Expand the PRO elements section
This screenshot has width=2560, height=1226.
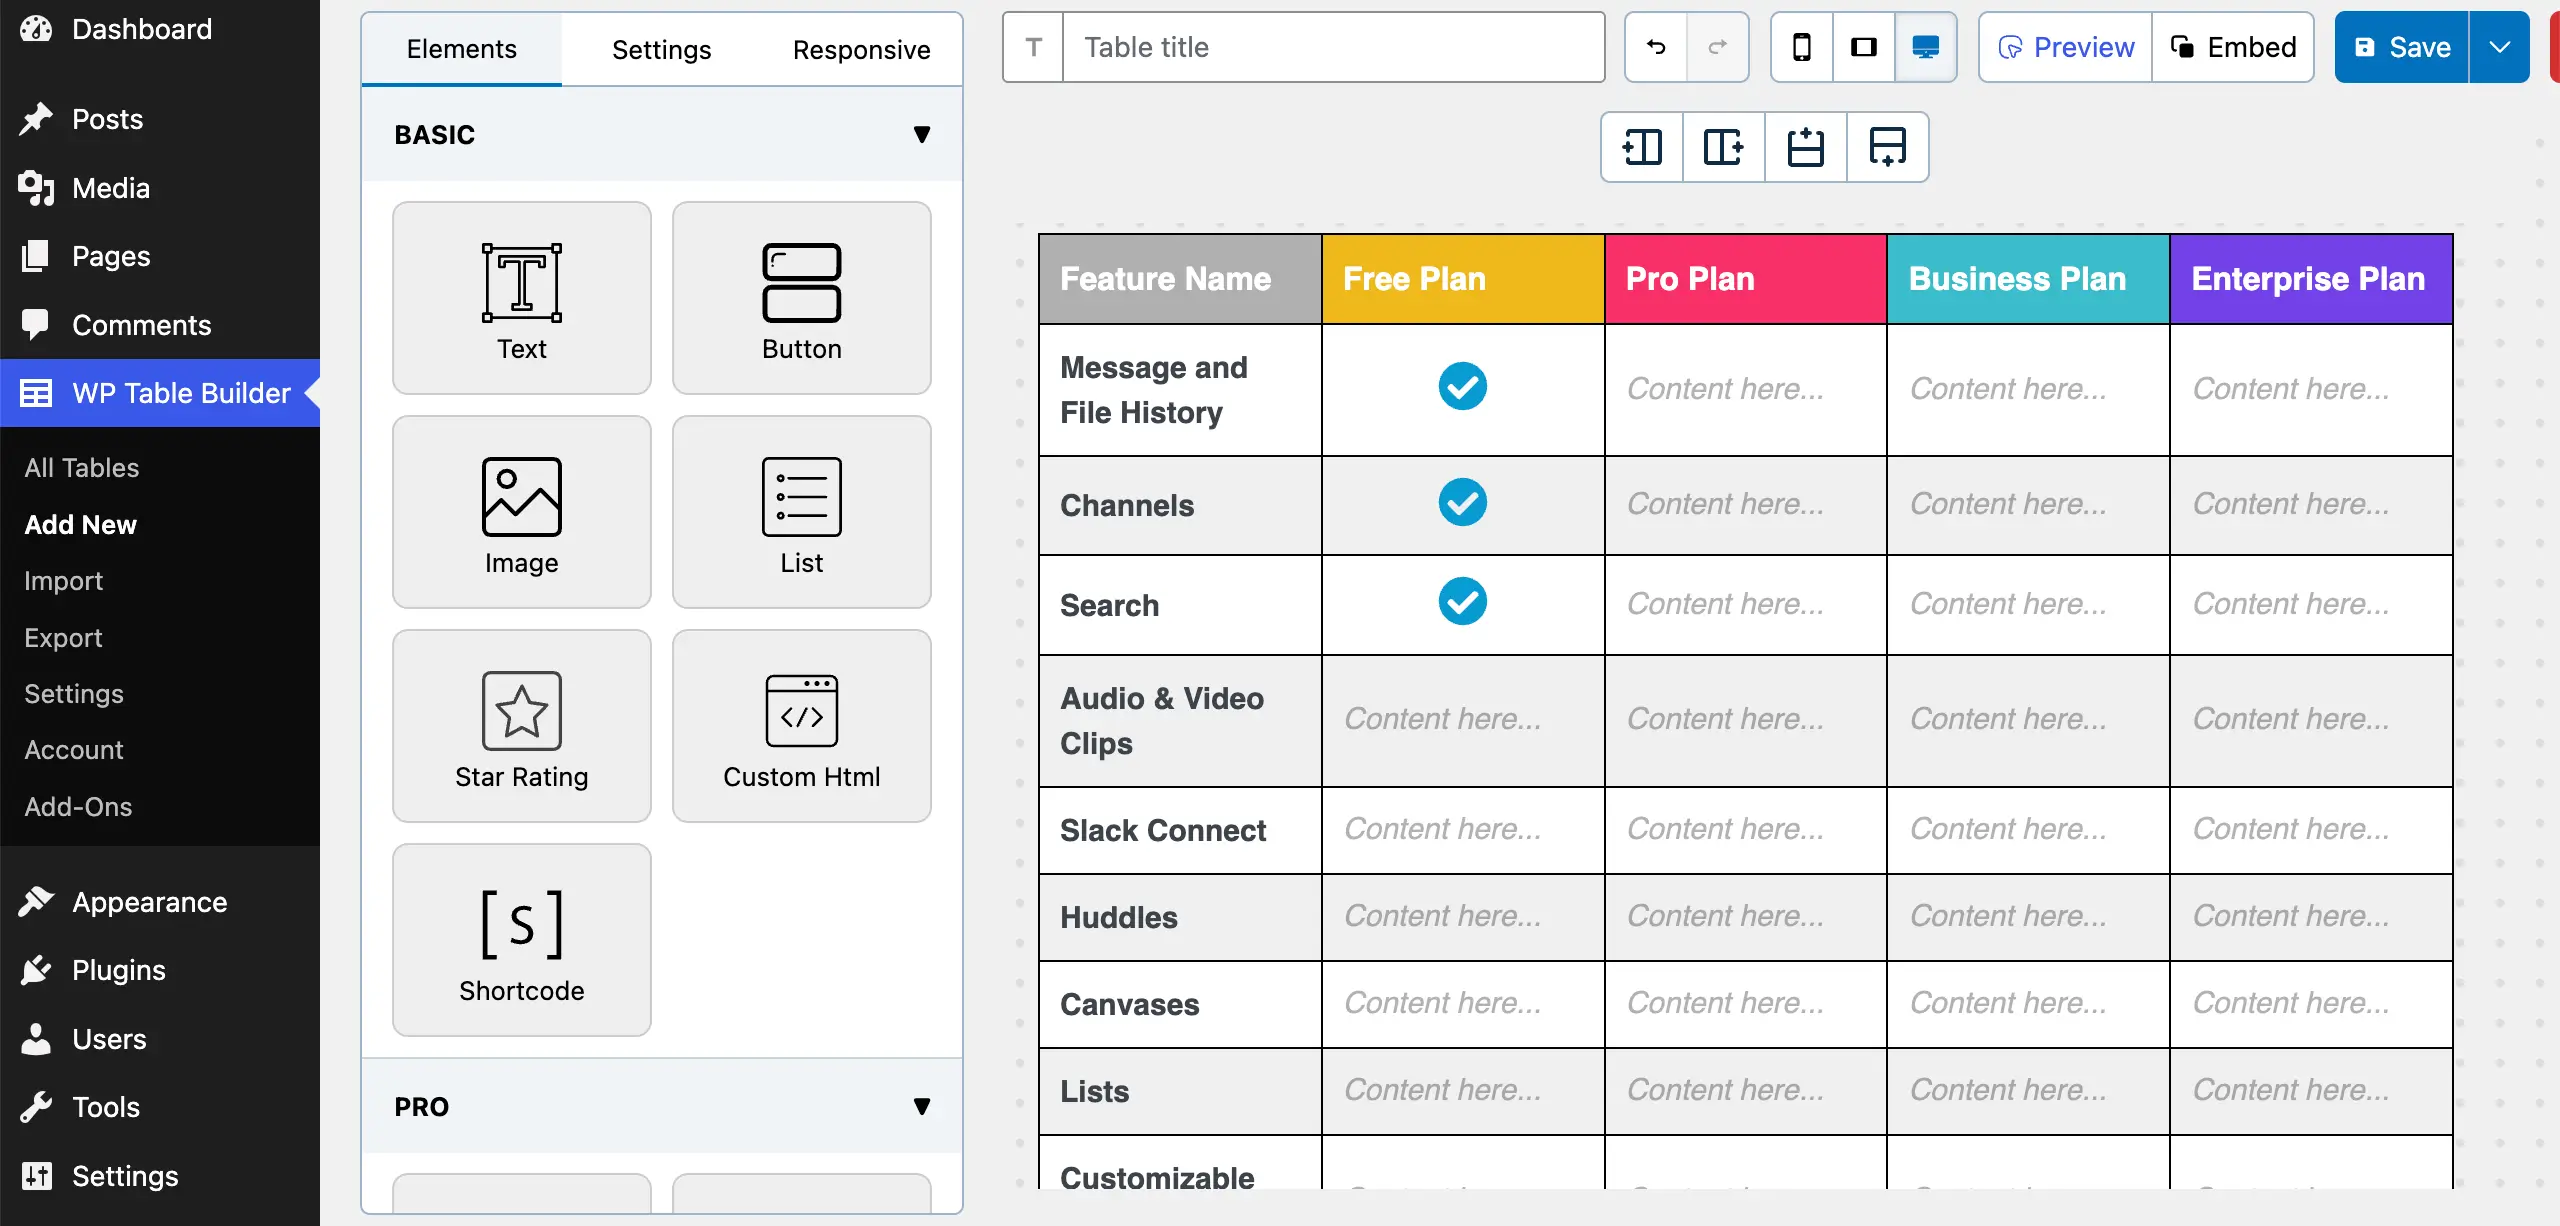[x=921, y=1107]
